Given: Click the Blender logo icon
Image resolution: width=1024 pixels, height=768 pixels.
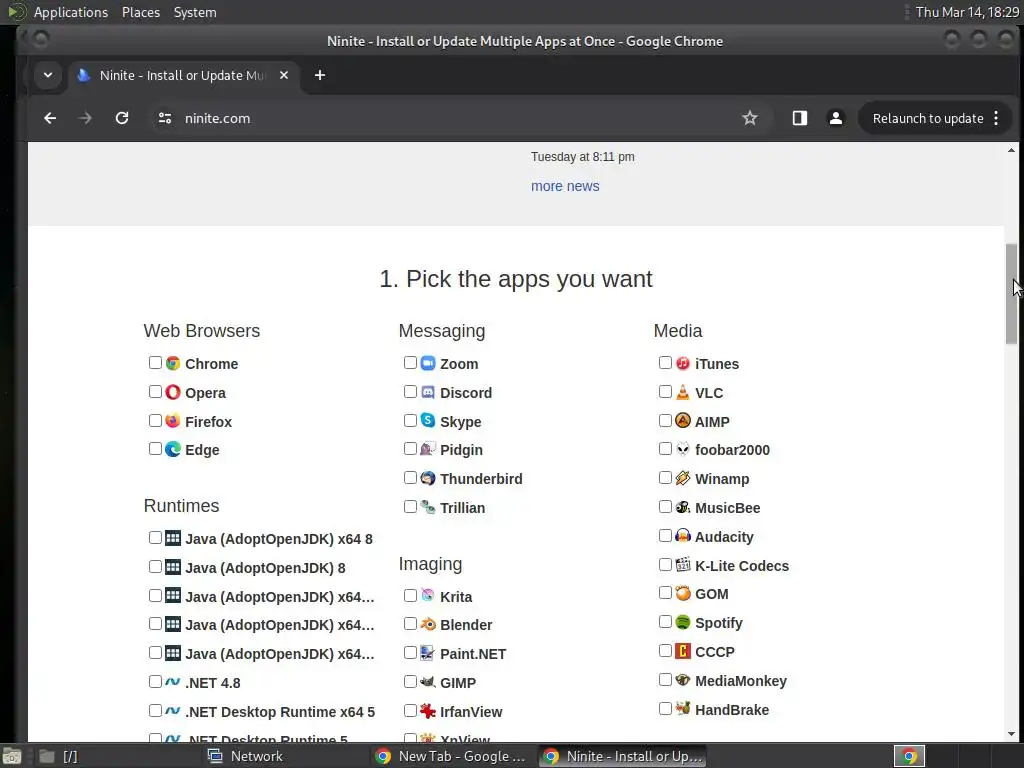Looking at the screenshot, I should (x=428, y=624).
